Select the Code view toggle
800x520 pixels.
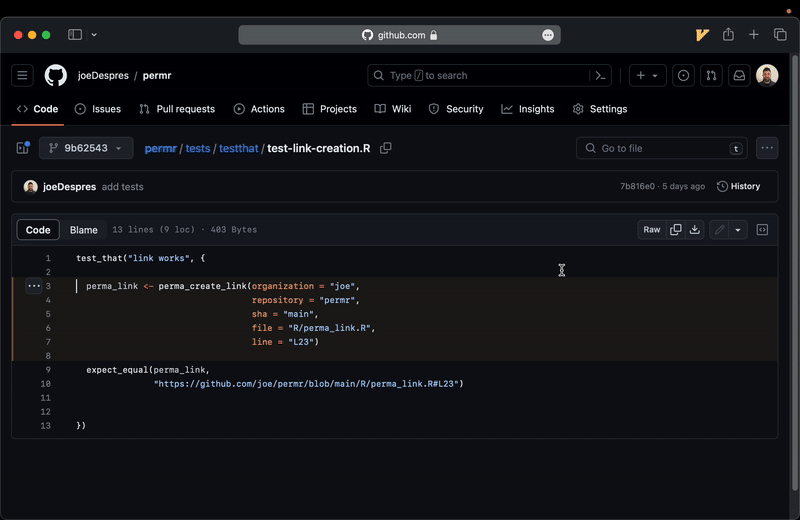(38, 230)
